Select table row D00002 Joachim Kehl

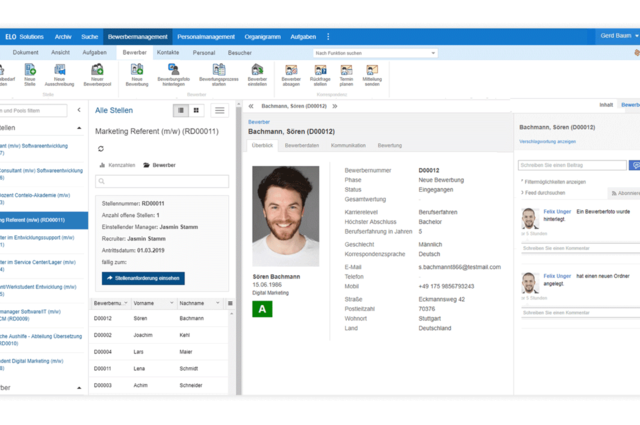[x=159, y=335]
